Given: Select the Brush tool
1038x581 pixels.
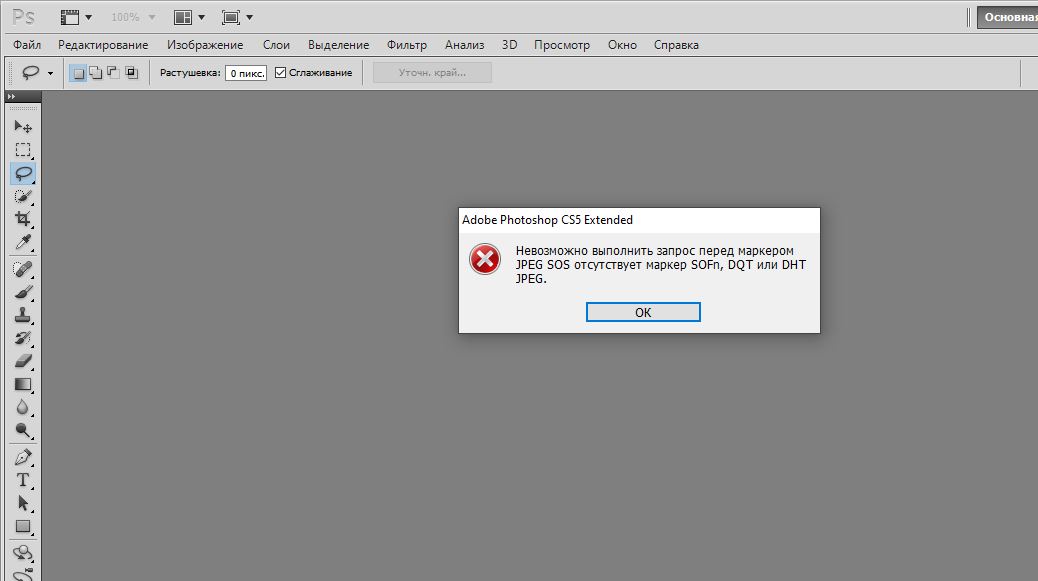Looking at the screenshot, I should point(23,292).
